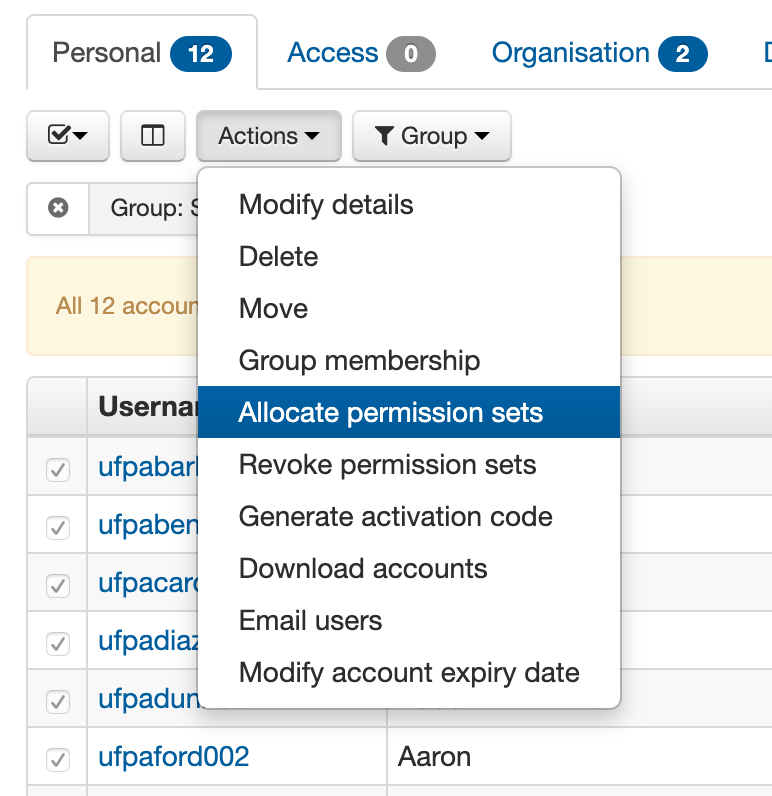Select Delete in the Actions menu
The image size is (772, 796).
click(x=279, y=257)
